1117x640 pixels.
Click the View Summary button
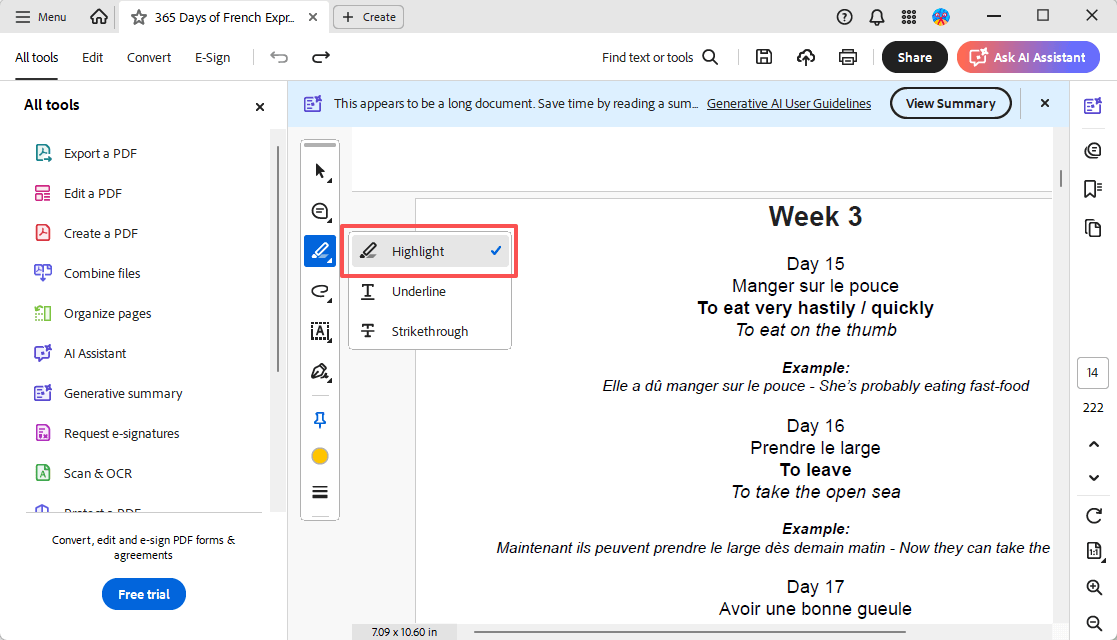click(x=950, y=103)
